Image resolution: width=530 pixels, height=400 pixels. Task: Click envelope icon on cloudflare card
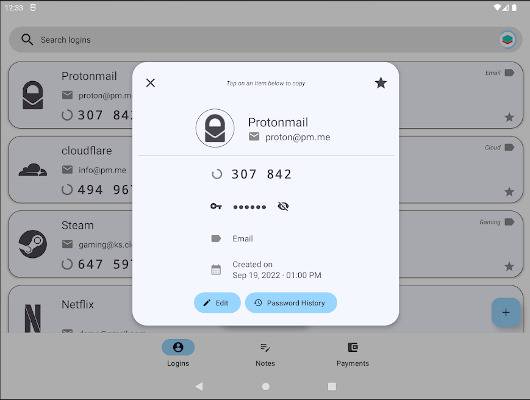pyautogui.click(x=67, y=170)
